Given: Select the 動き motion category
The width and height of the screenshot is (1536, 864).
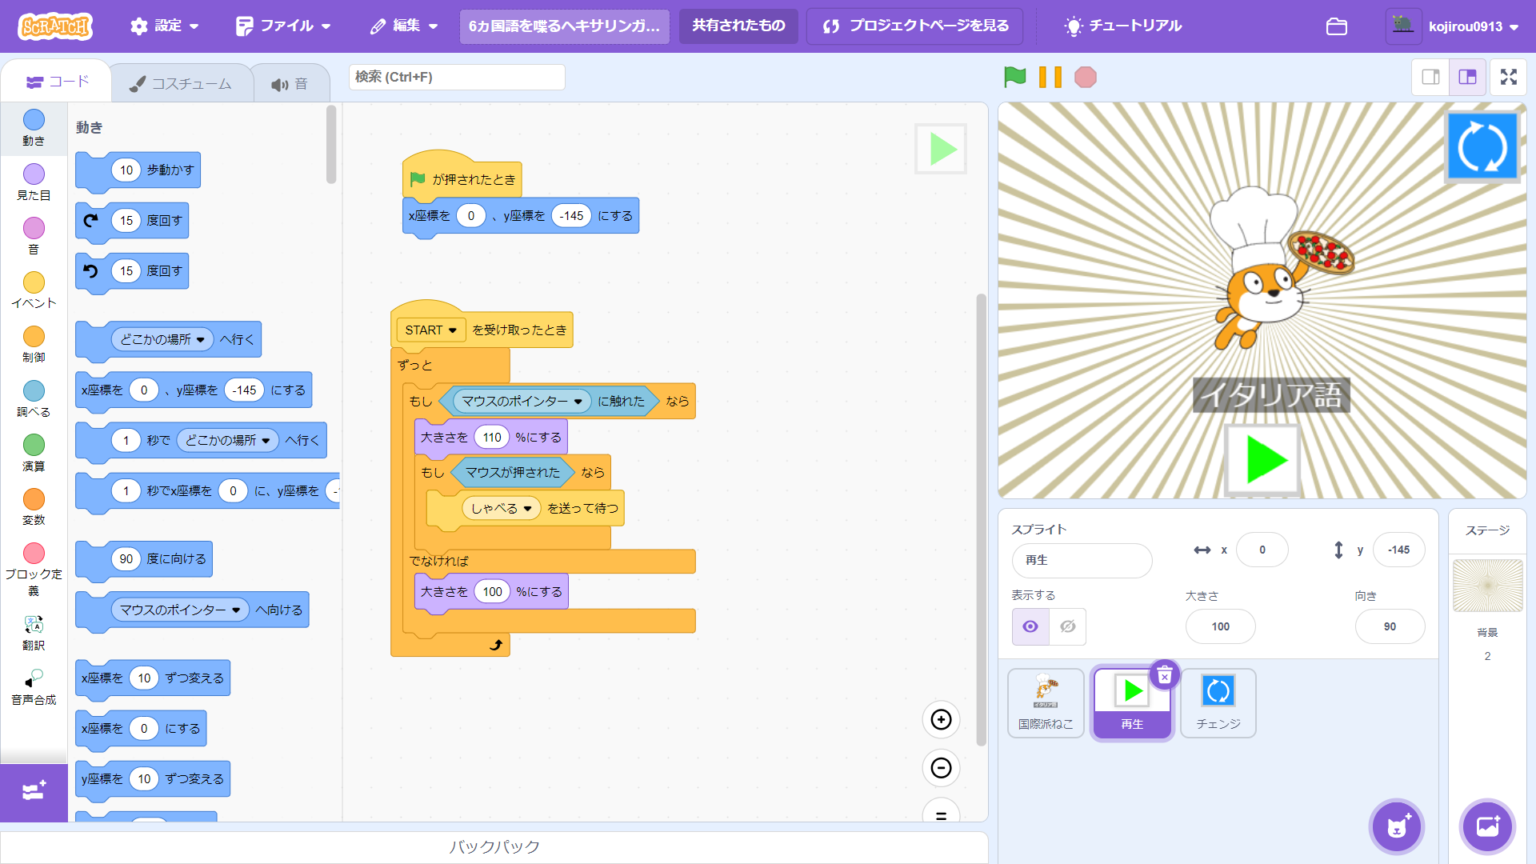Looking at the screenshot, I should point(34,128).
